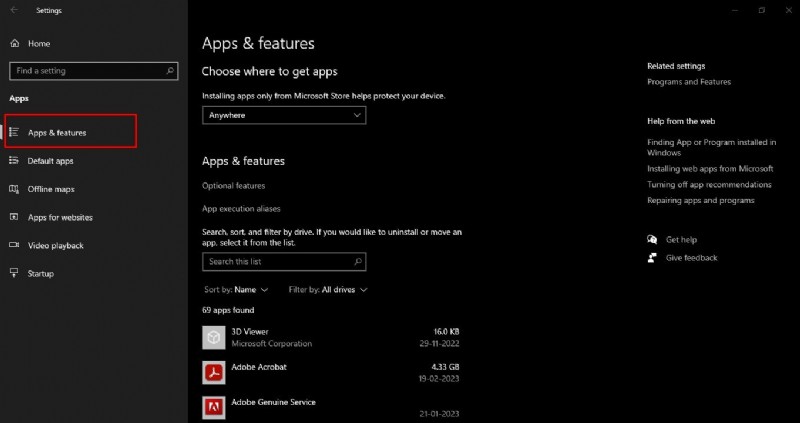Click the Microsoft Corporation publisher text

click(x=271, y=343)
